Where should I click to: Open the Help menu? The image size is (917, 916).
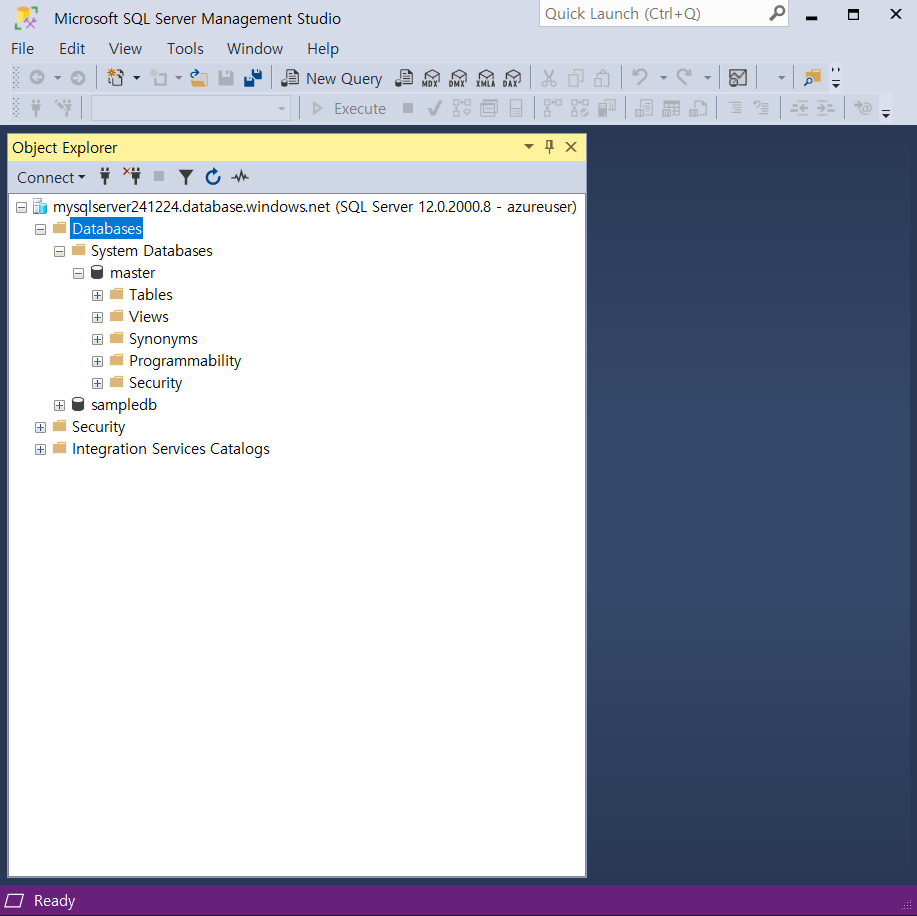click(x=323, y=49)
